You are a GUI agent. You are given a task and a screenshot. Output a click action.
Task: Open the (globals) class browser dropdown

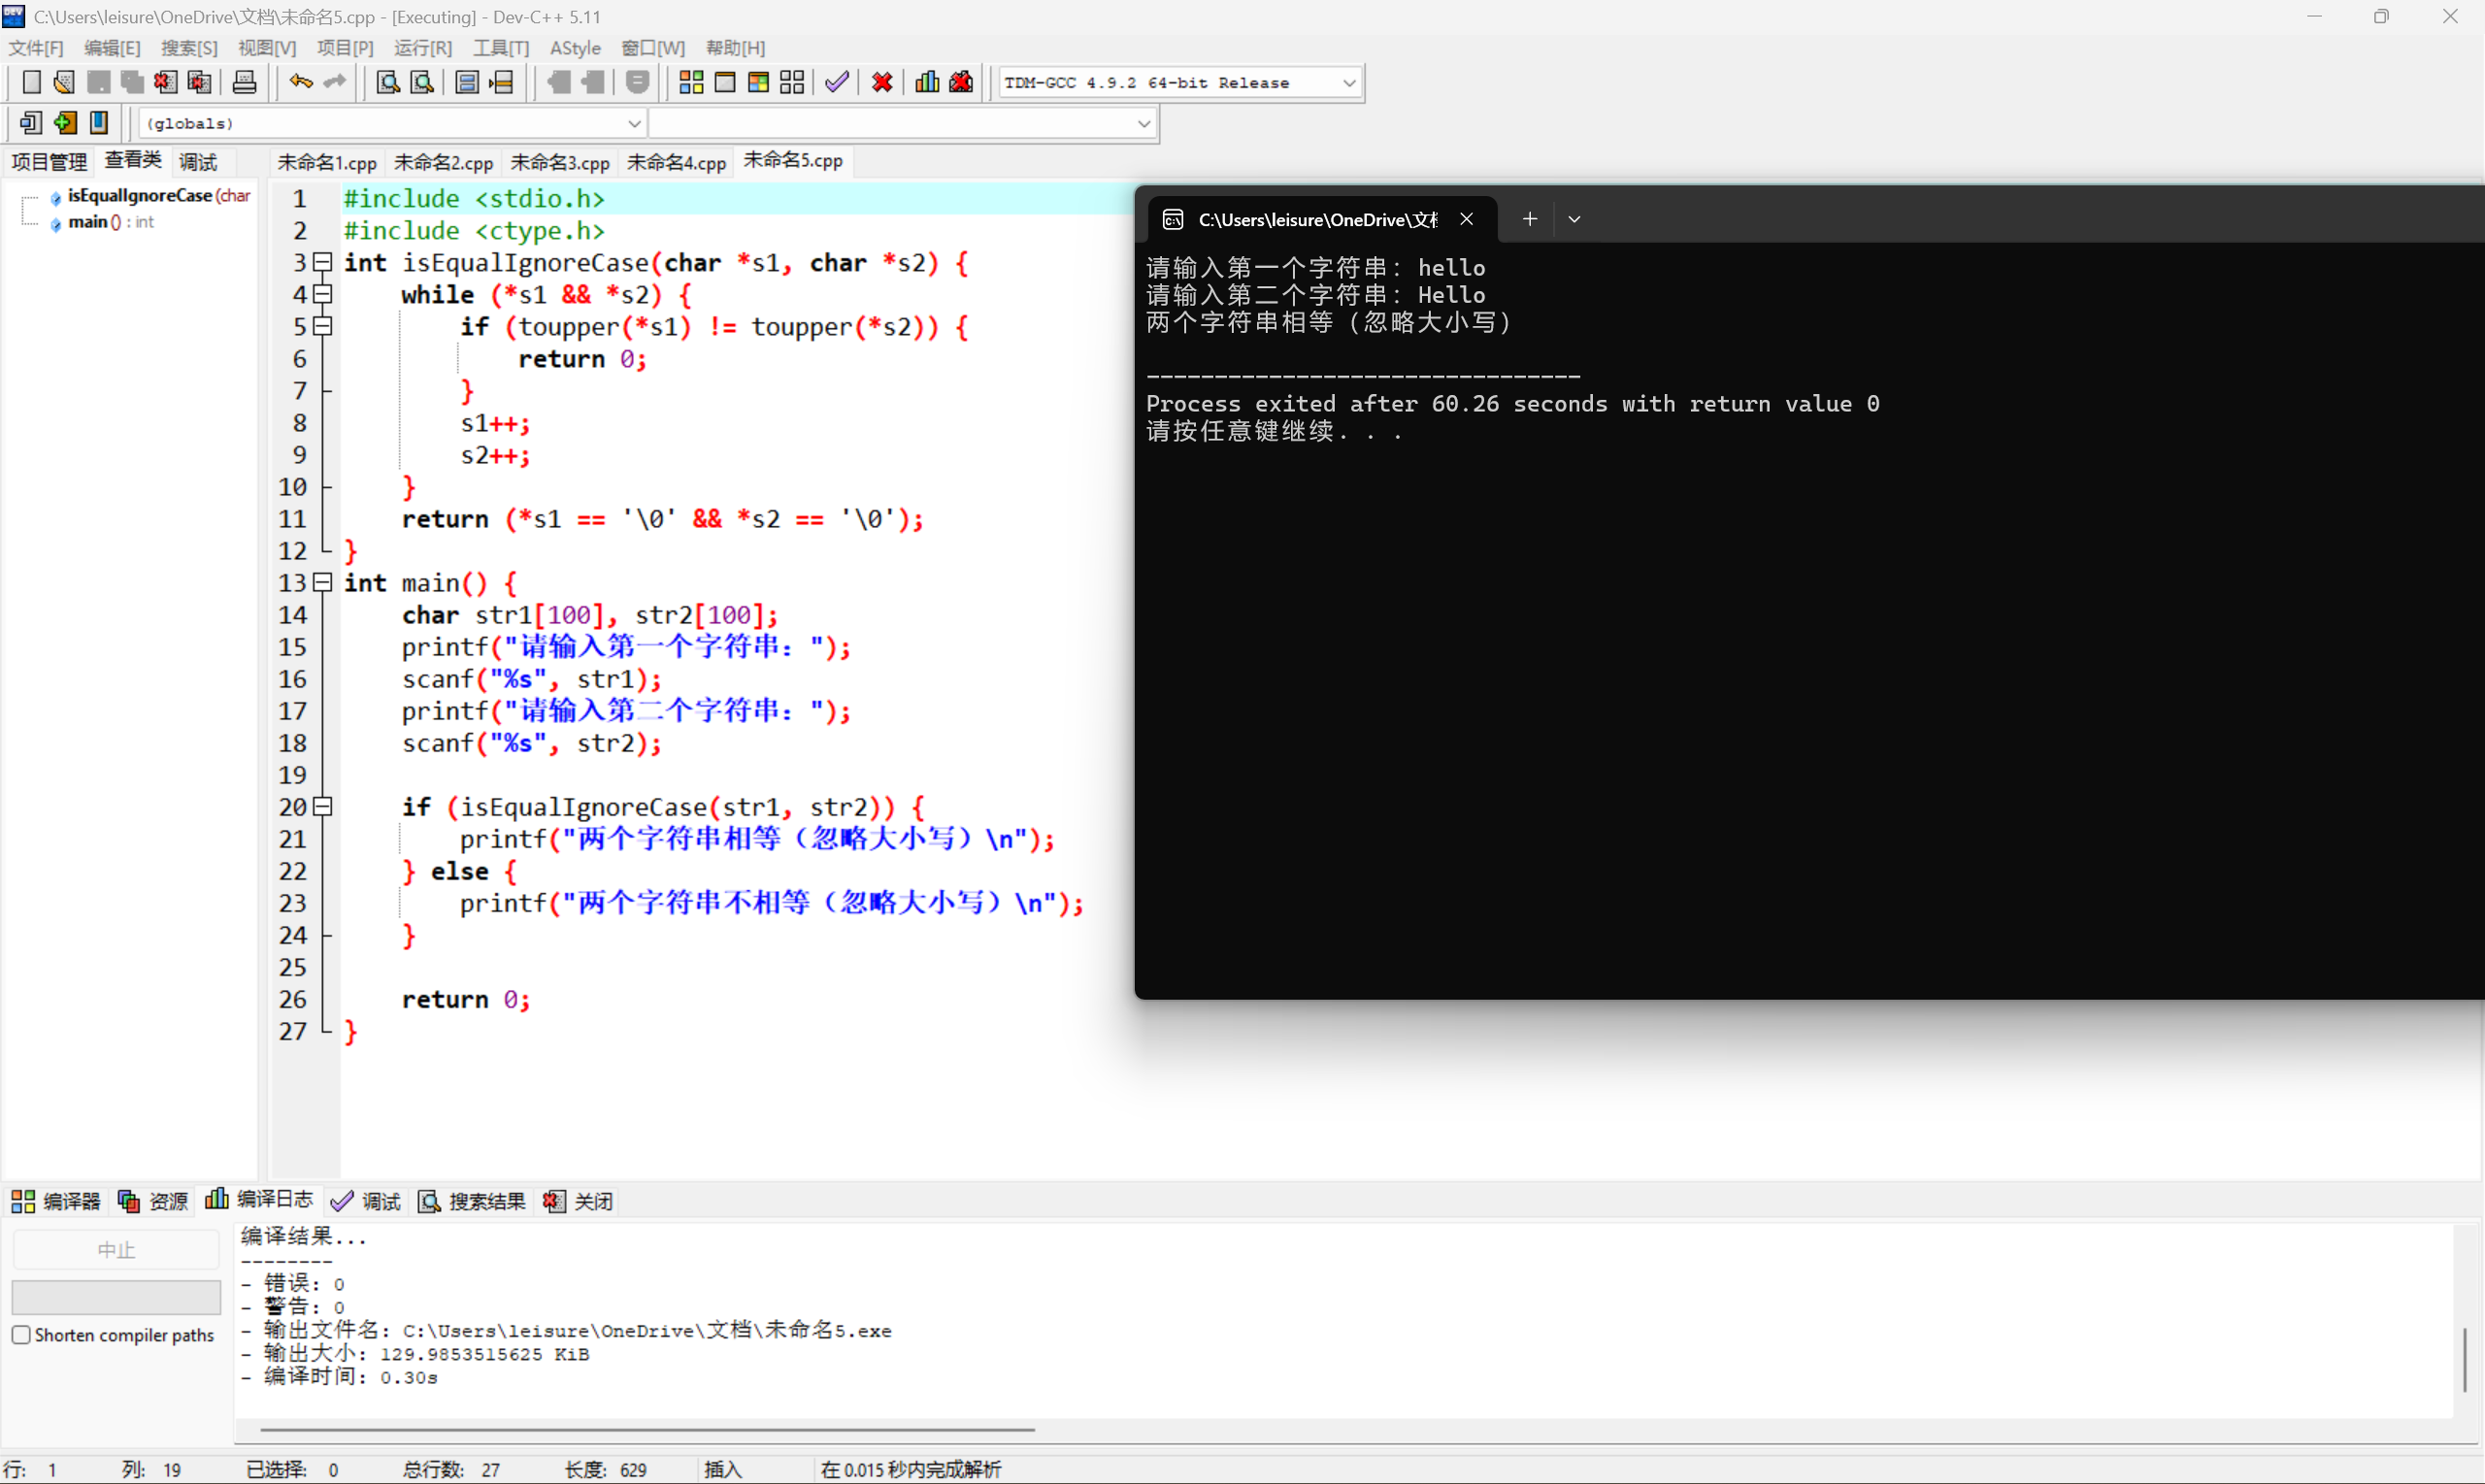[635, 123]
